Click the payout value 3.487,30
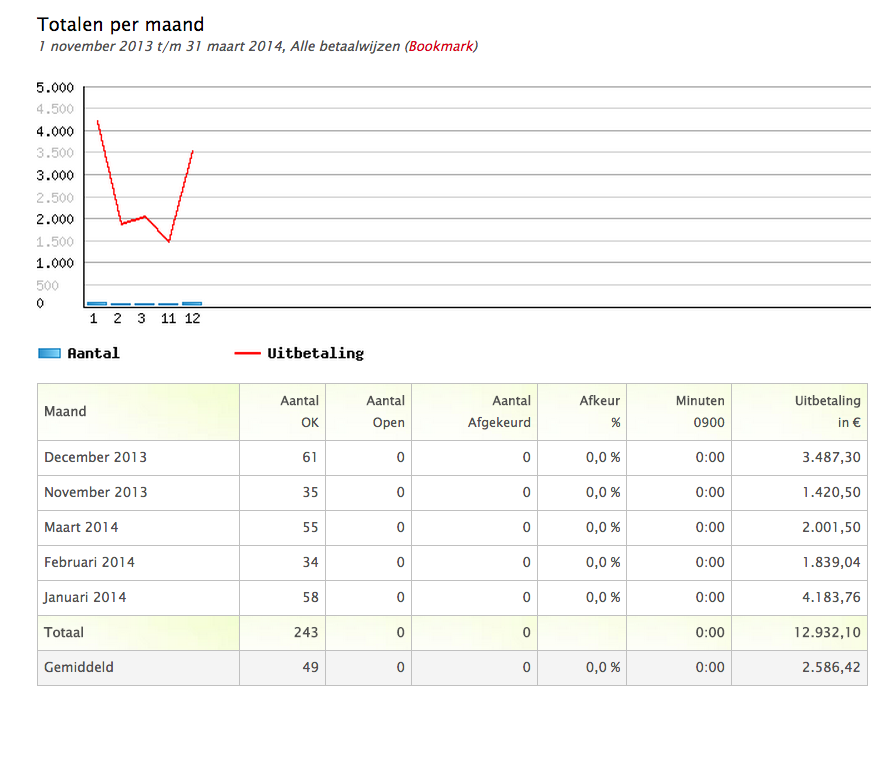This screenshot has width=886, height=777. click(x=831, y=457)
